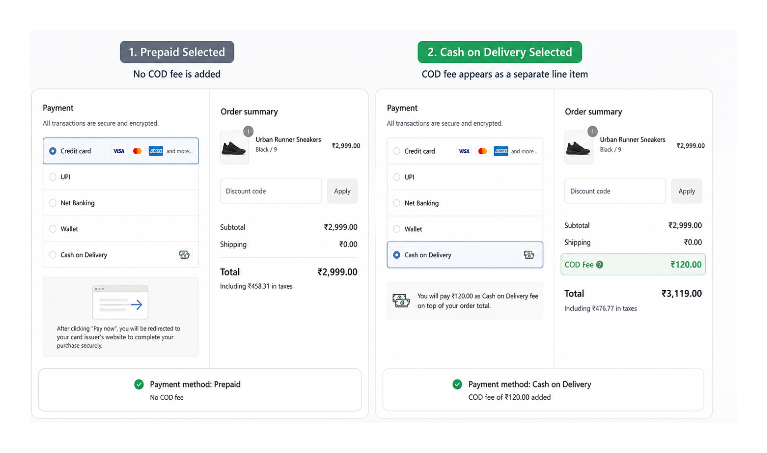This screenshot has height=453, width=767.
Task: Click 'COD fee appears as a separate line item'
Action: tap(505, 74)
